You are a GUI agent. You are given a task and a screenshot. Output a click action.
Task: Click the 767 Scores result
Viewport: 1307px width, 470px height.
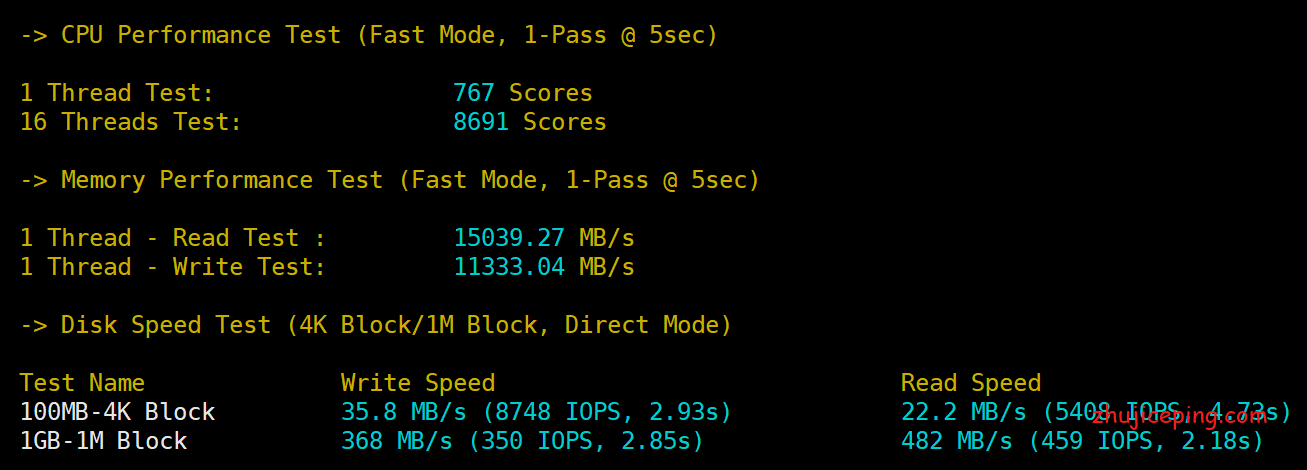523,93
